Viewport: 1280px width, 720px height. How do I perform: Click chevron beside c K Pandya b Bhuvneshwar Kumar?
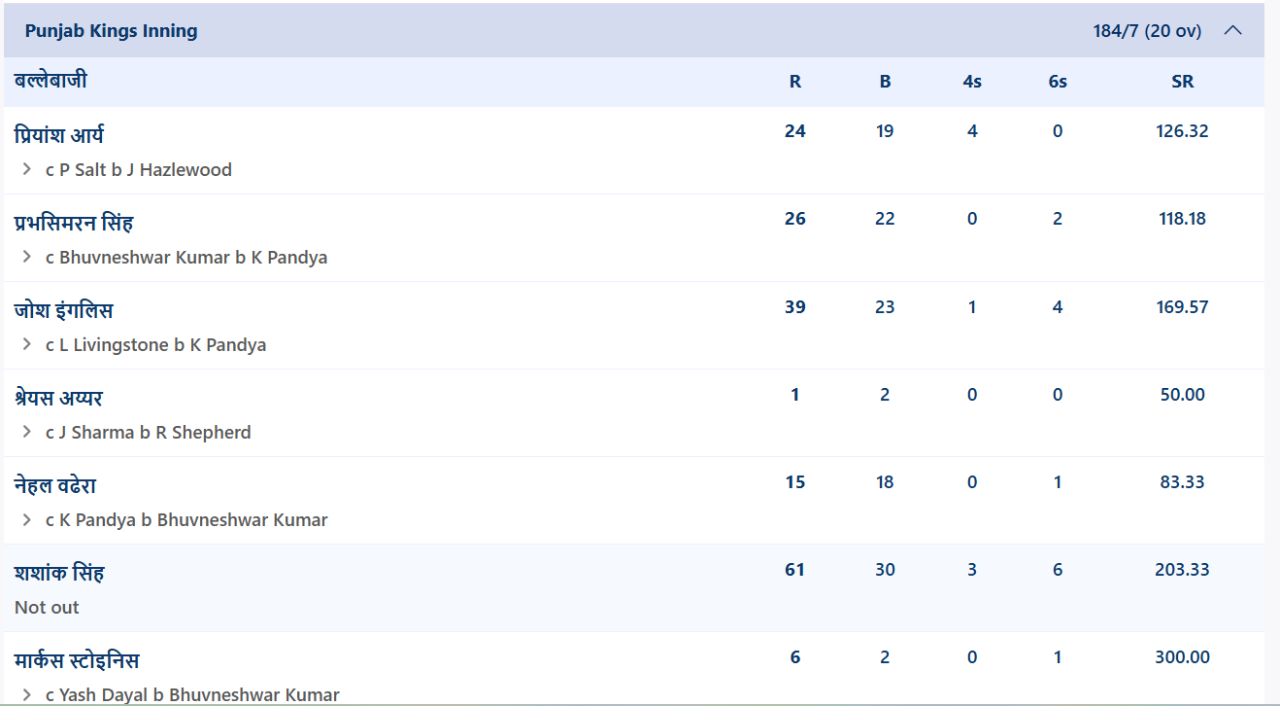pos(27,520)
